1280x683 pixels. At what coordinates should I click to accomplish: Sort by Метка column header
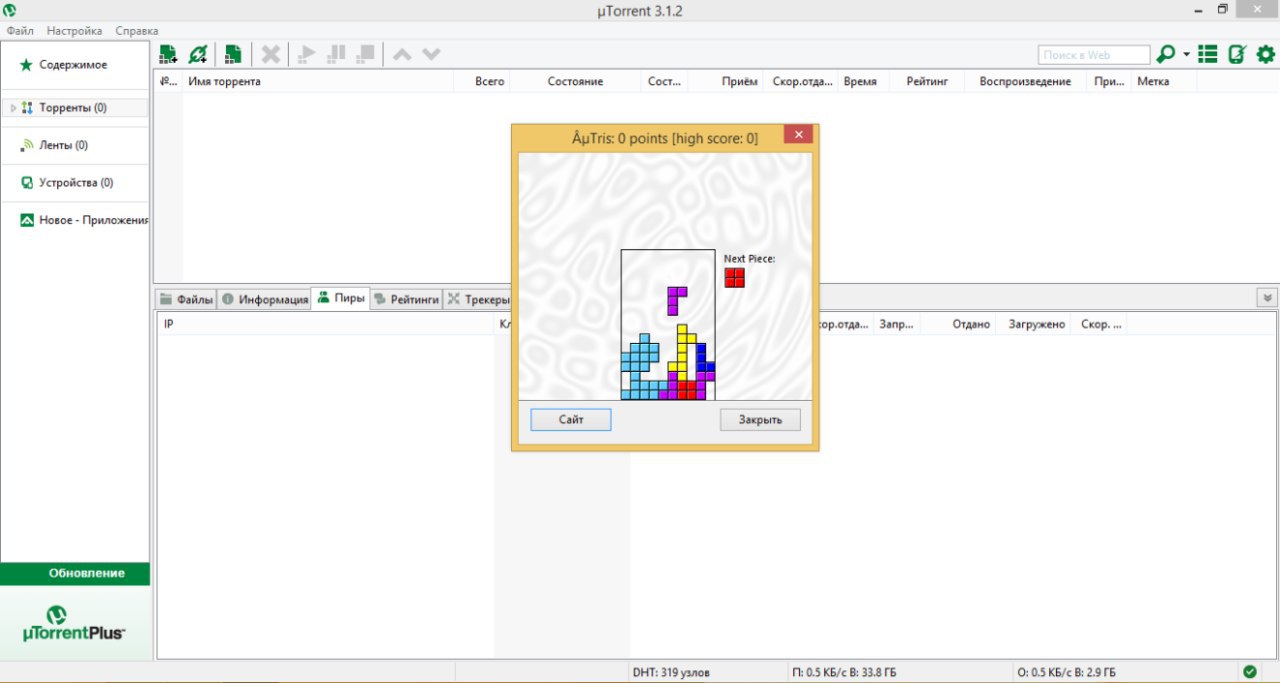1164,81
